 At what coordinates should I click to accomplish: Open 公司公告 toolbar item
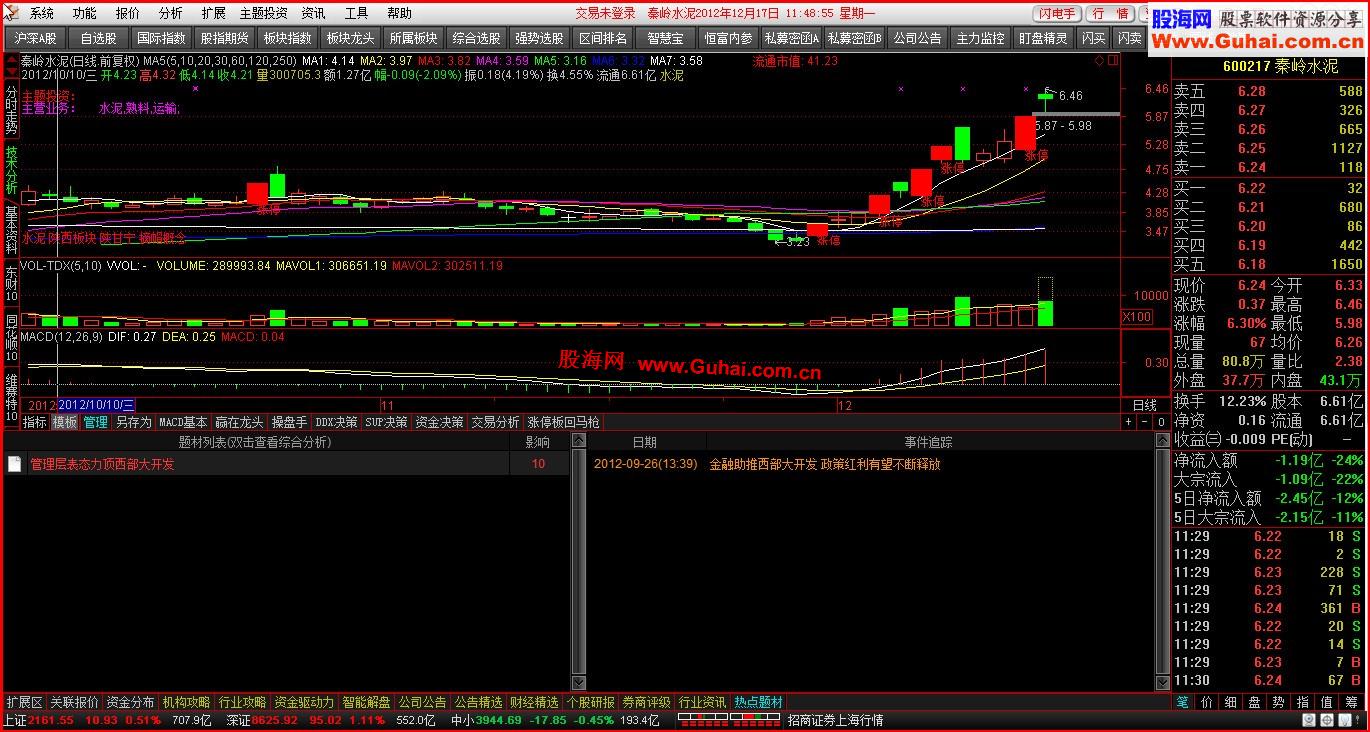[x=917, y=38]
